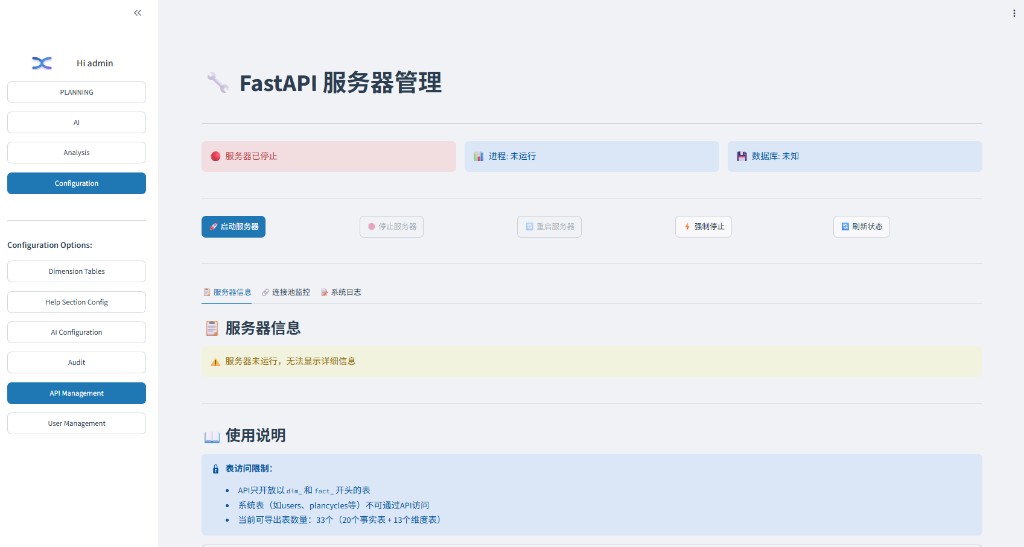Start the server with the rocket button

click(x=233, y=227)
